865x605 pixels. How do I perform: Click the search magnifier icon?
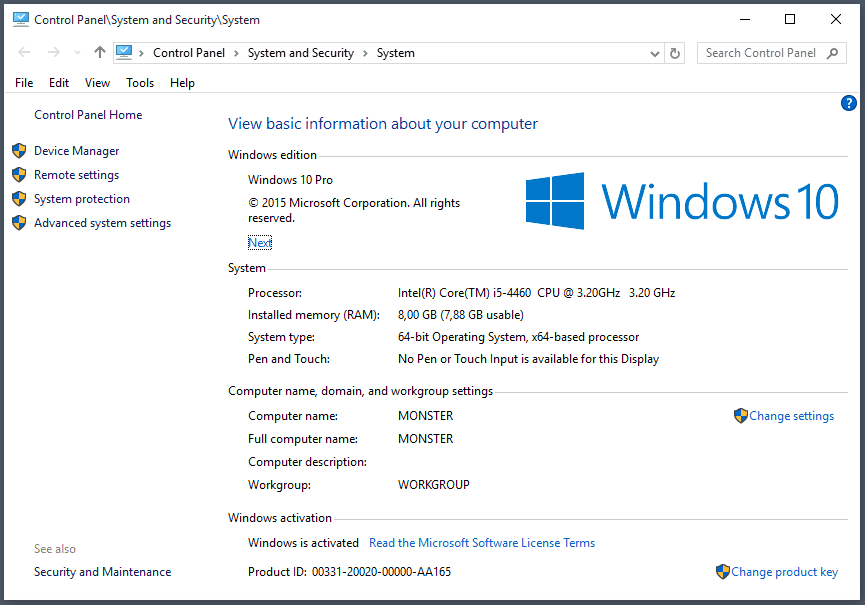pyautogui.click(x=834, y=53)
